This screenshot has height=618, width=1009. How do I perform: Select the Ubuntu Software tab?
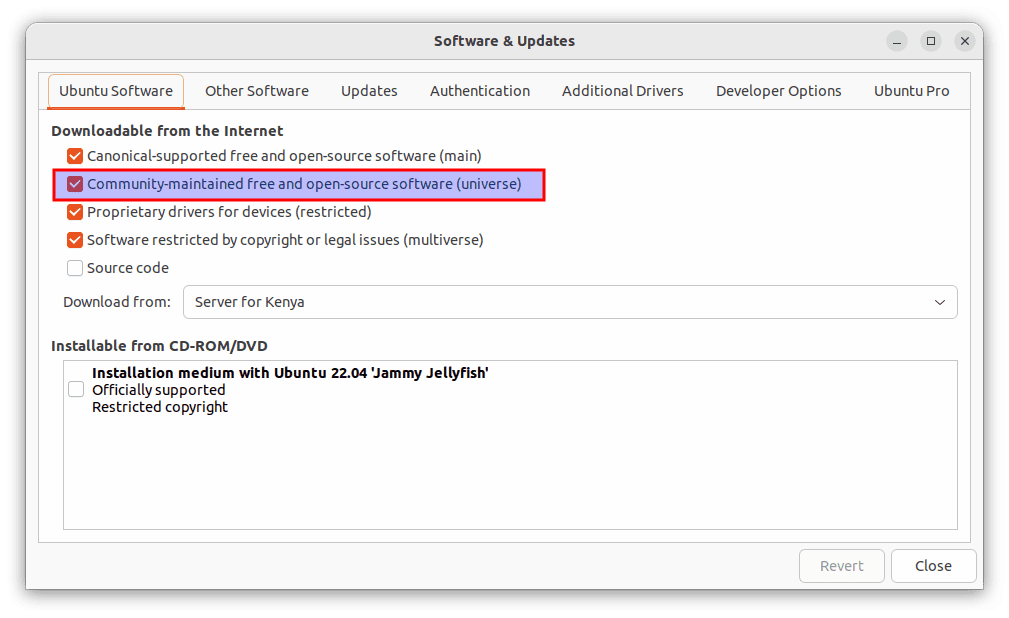click(116, 91)
